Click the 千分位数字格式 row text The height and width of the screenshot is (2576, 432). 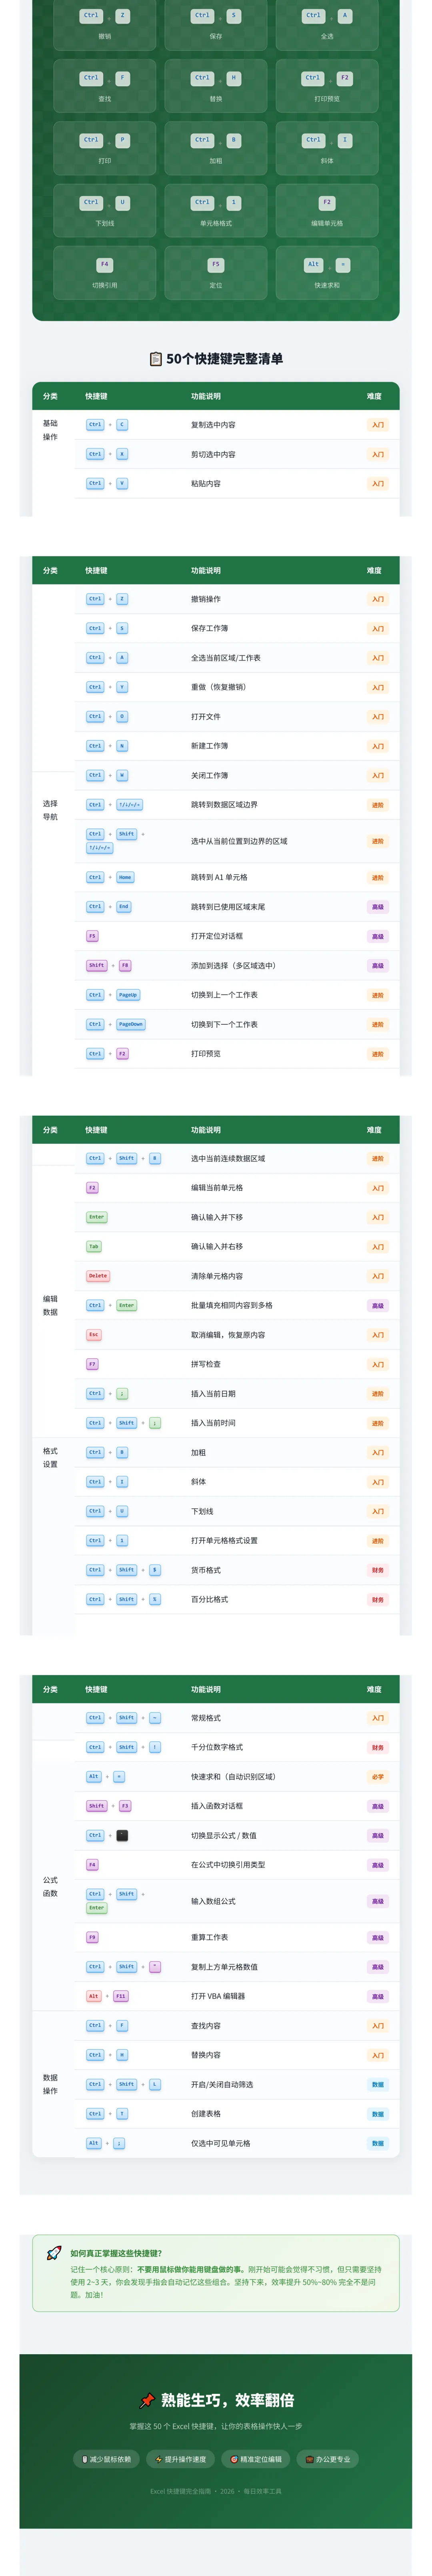tap(217, 1747)
